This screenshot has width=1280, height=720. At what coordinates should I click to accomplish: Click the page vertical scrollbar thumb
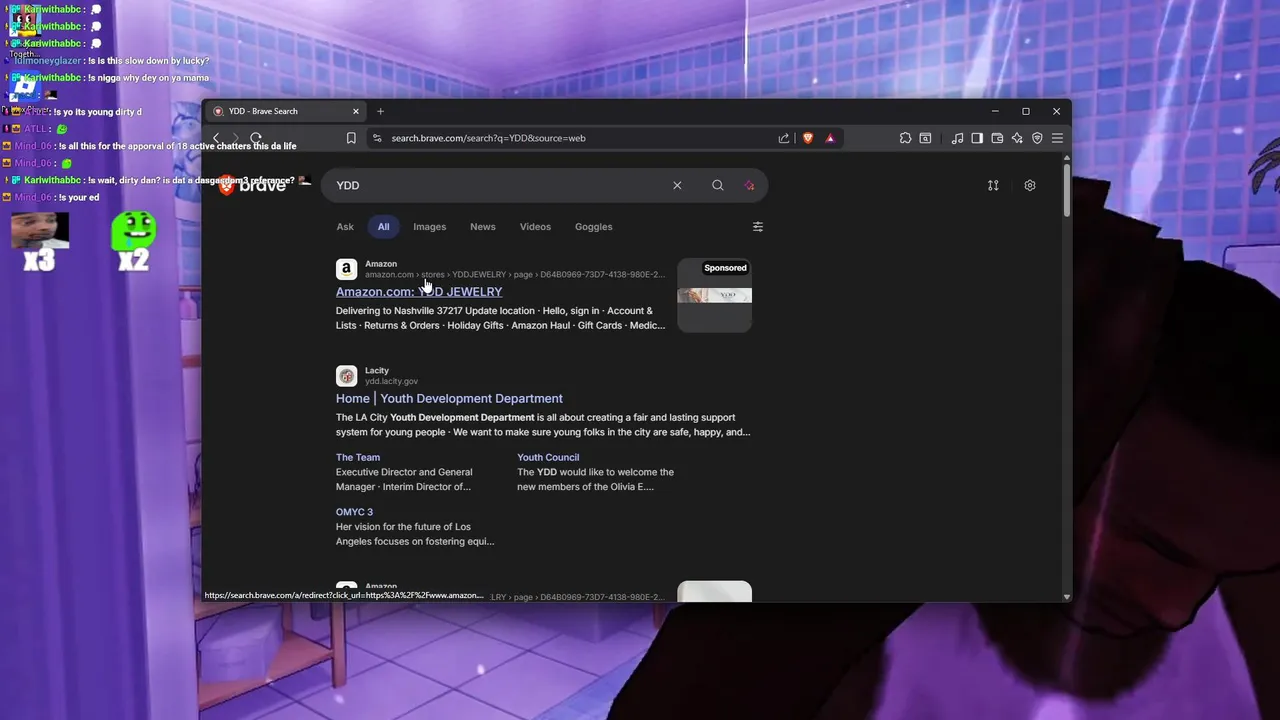[x=1067, y=190]
